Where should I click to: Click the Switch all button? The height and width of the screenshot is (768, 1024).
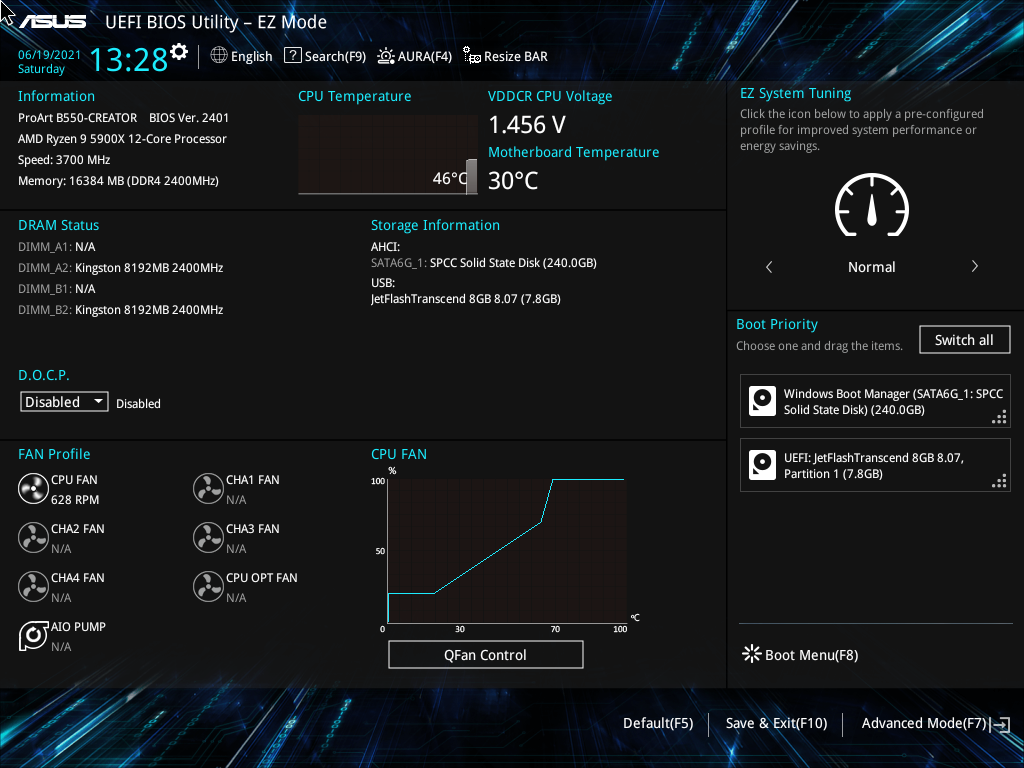(964, 339)
